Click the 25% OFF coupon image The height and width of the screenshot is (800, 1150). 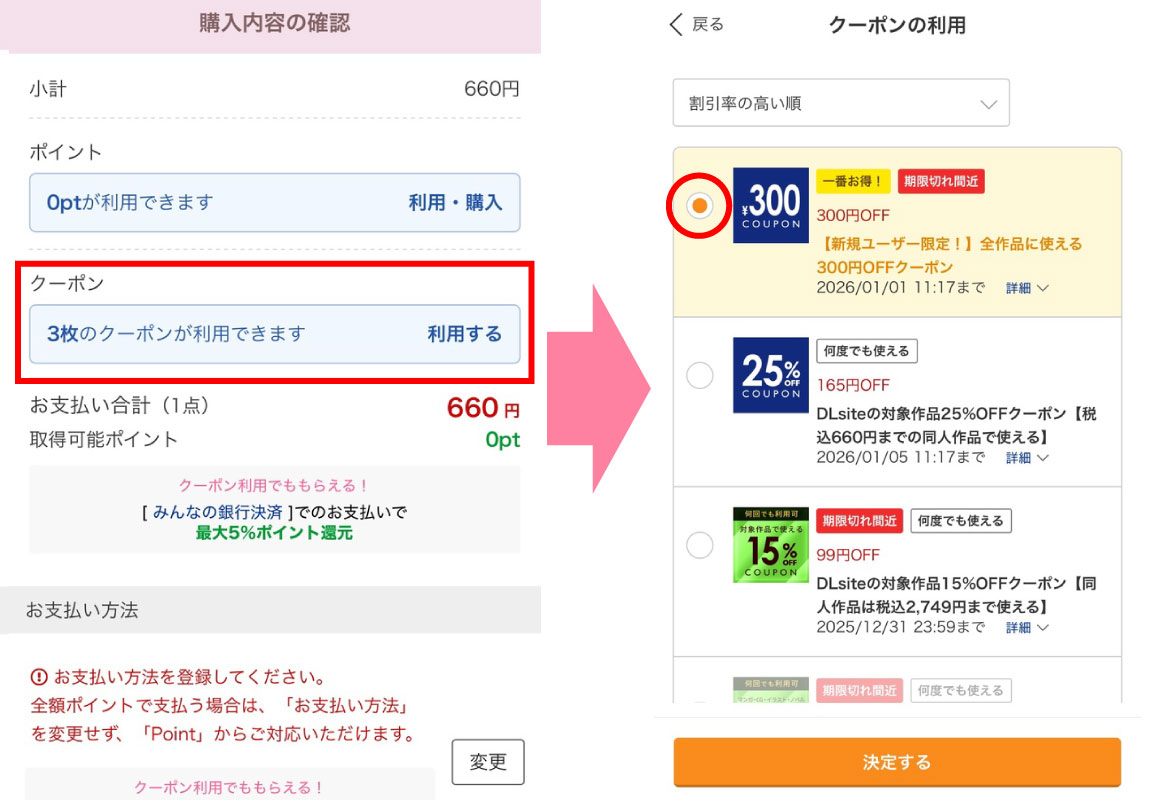769,375
